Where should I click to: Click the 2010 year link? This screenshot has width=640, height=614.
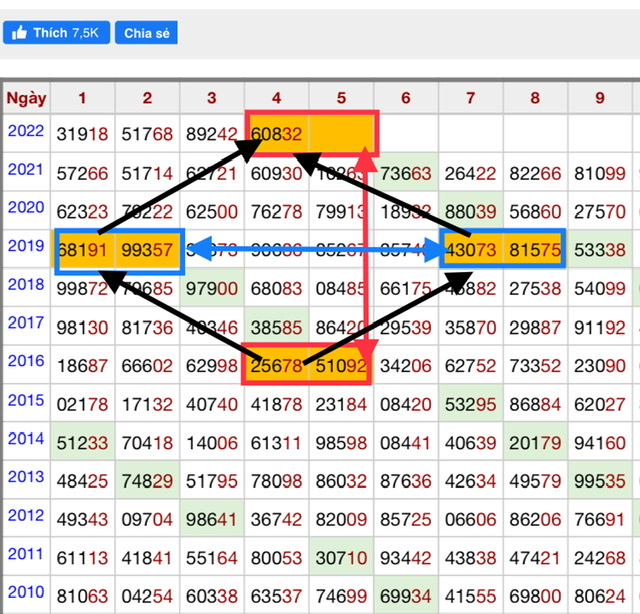pyautogui.click(x=26, y=594)
